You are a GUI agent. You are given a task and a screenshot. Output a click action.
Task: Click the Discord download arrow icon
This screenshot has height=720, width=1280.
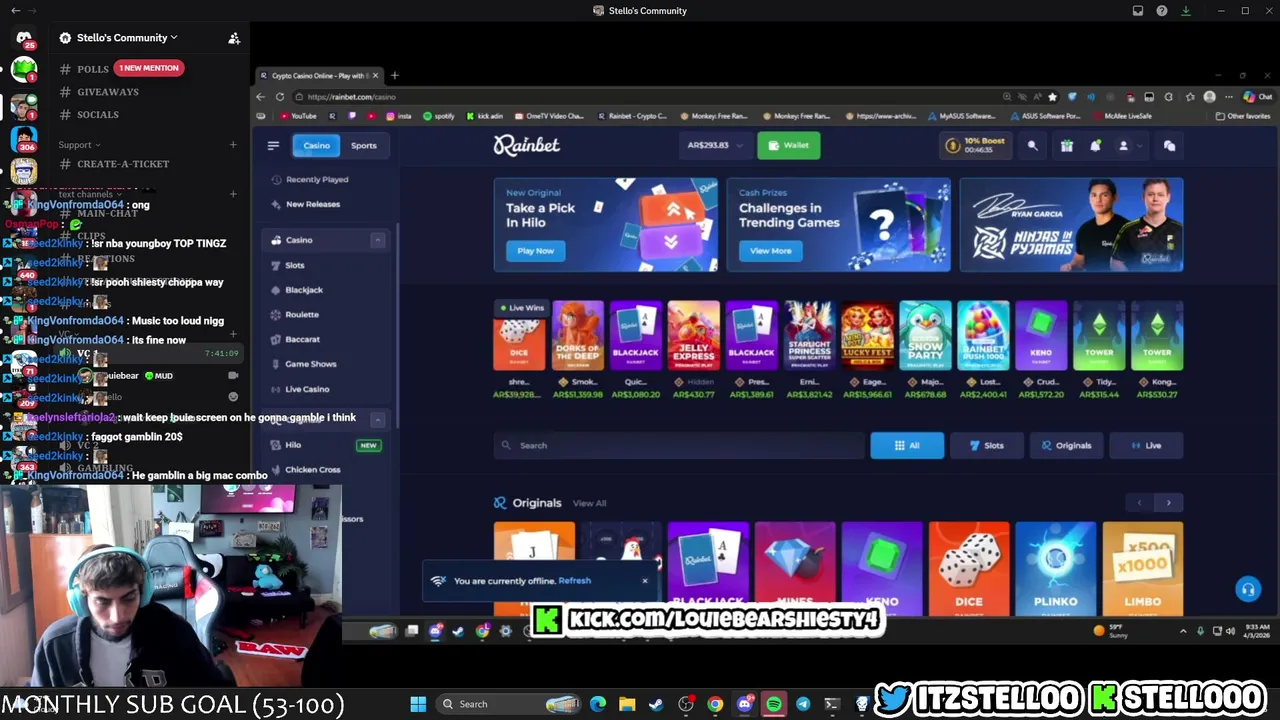coord(1186,11)
